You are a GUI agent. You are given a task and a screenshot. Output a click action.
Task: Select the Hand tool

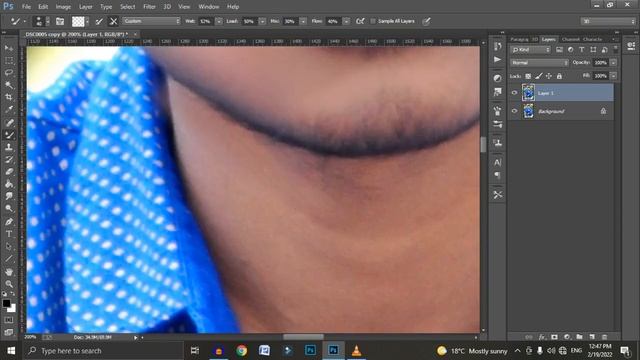9,272
